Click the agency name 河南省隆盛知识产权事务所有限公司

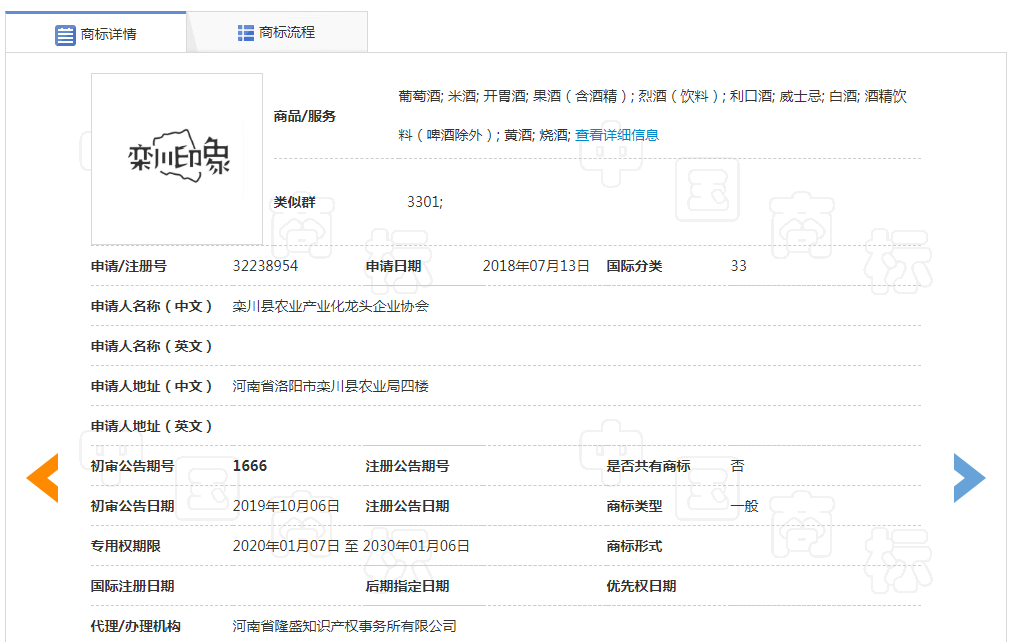(x=345, y=626)
